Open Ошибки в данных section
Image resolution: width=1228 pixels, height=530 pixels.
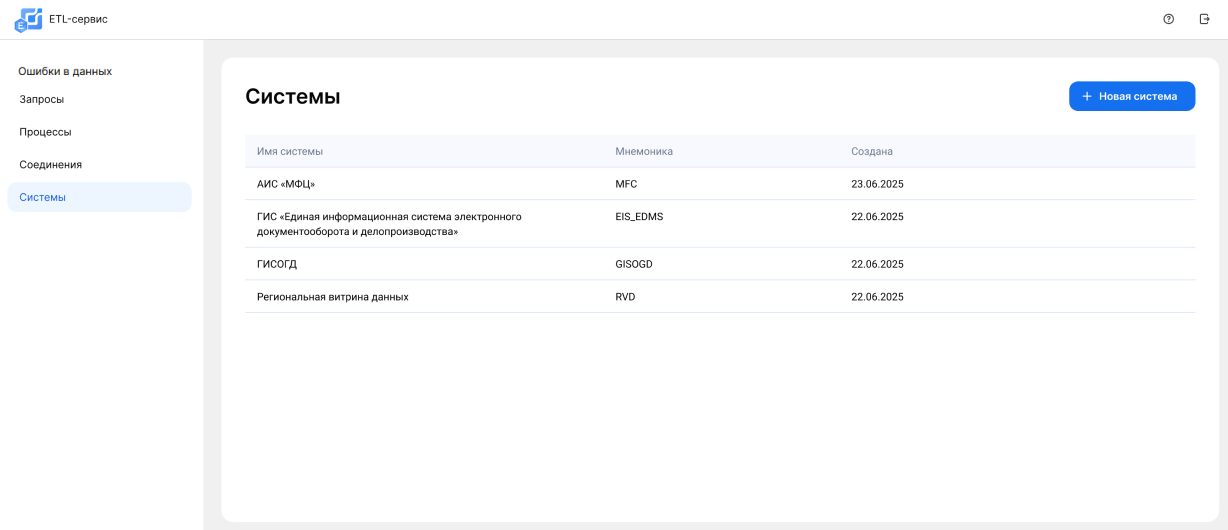(65, 71)
